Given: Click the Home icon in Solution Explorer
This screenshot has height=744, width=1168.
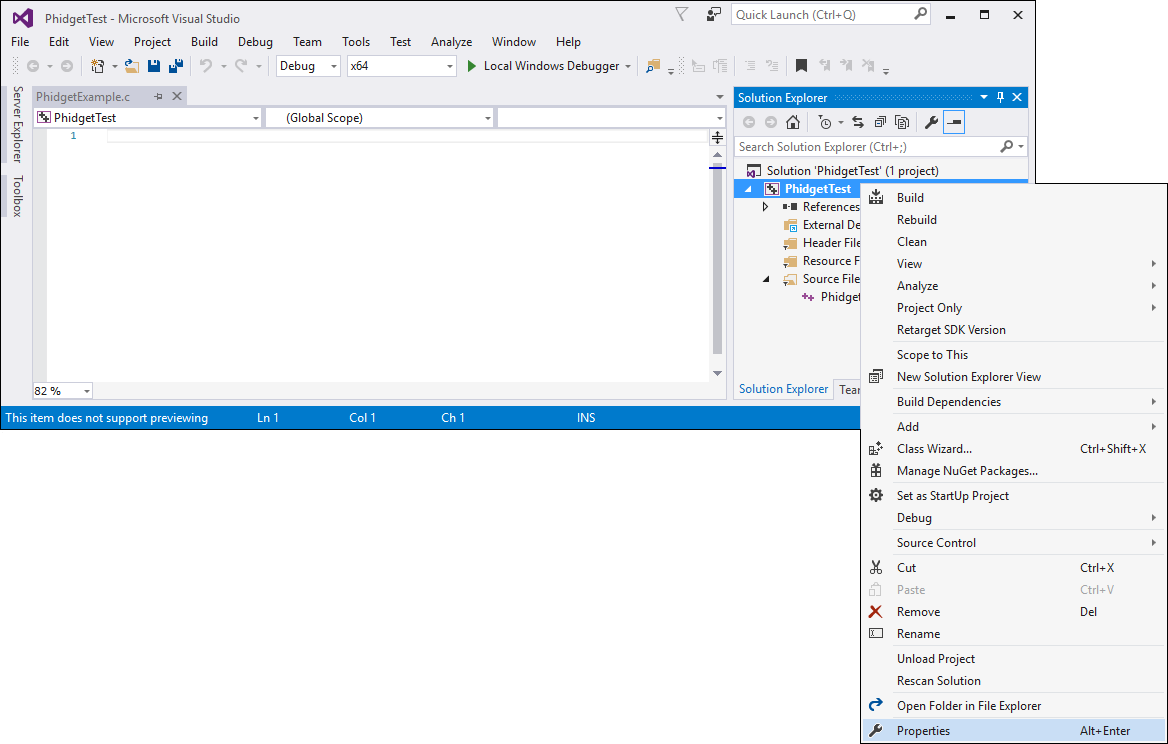Looking at the screenshot, I should coord(793,122).
